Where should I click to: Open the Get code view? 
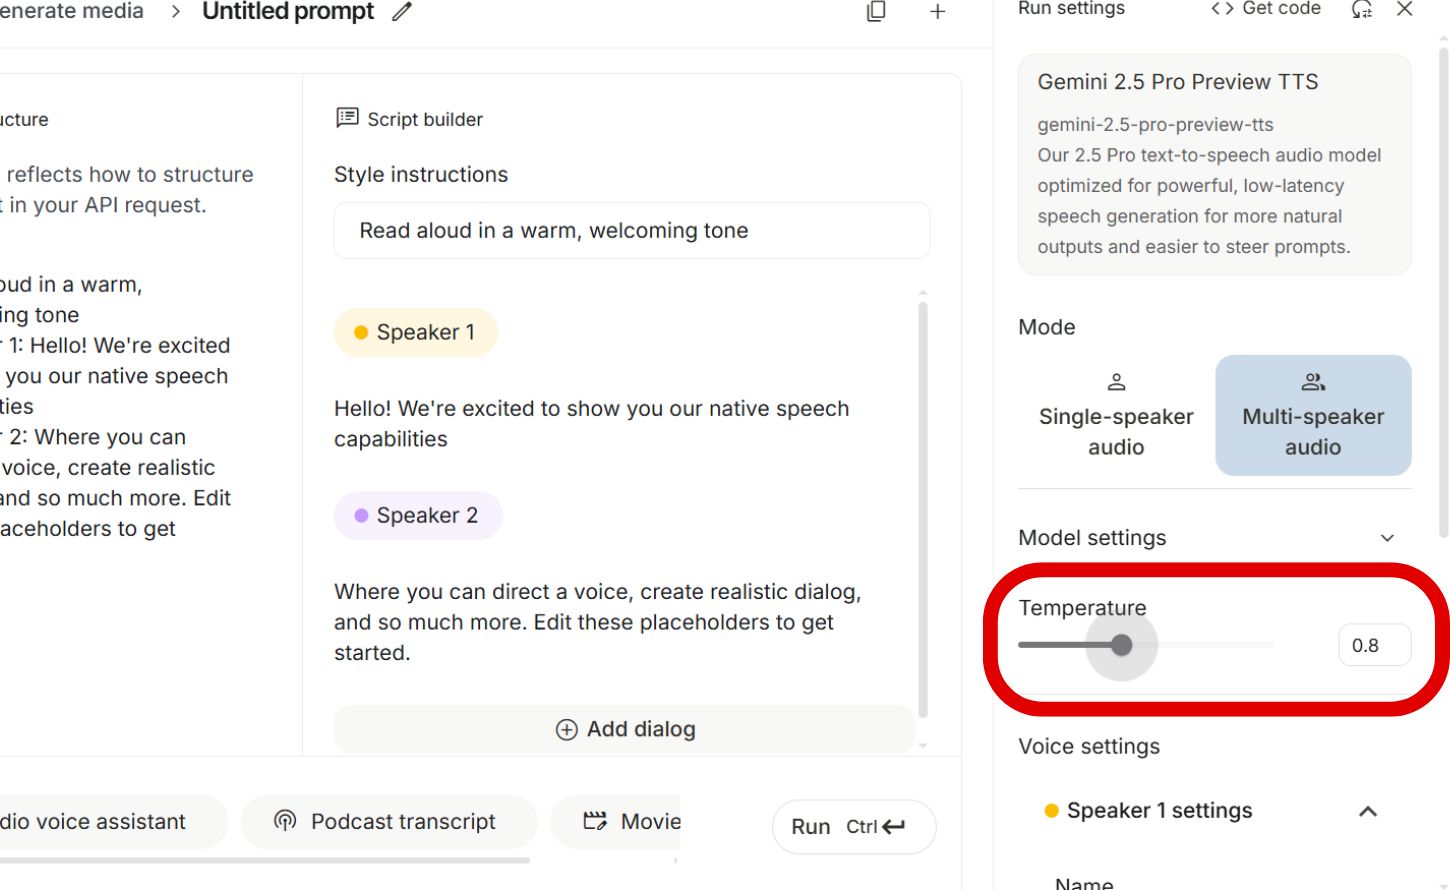pyautogui.click(x=1266, y=9)
